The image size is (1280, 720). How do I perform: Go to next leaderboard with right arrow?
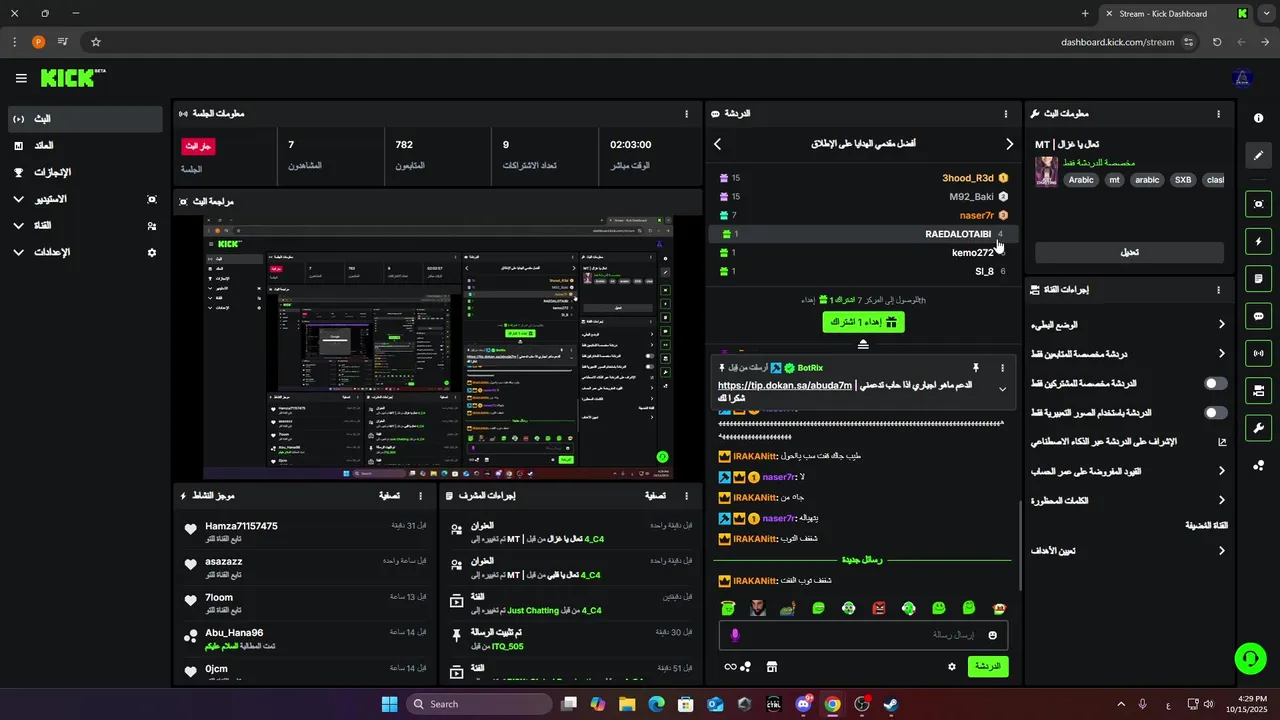1009,144
